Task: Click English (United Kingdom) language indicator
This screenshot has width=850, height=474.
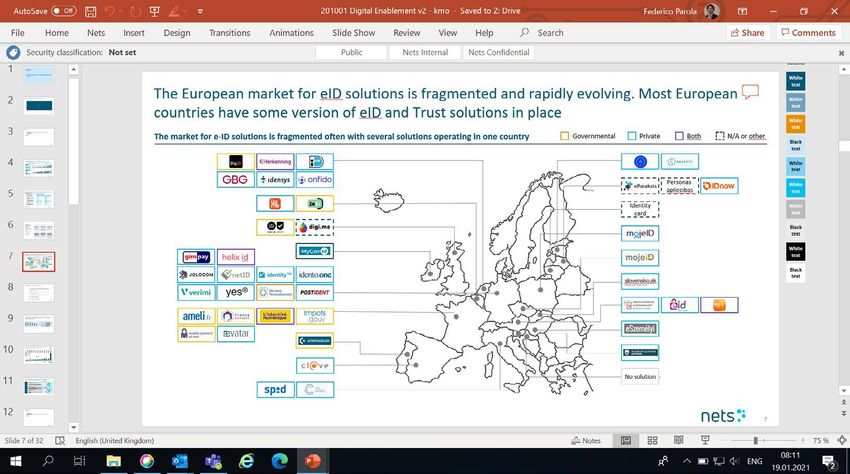Action: pos(114,440)
